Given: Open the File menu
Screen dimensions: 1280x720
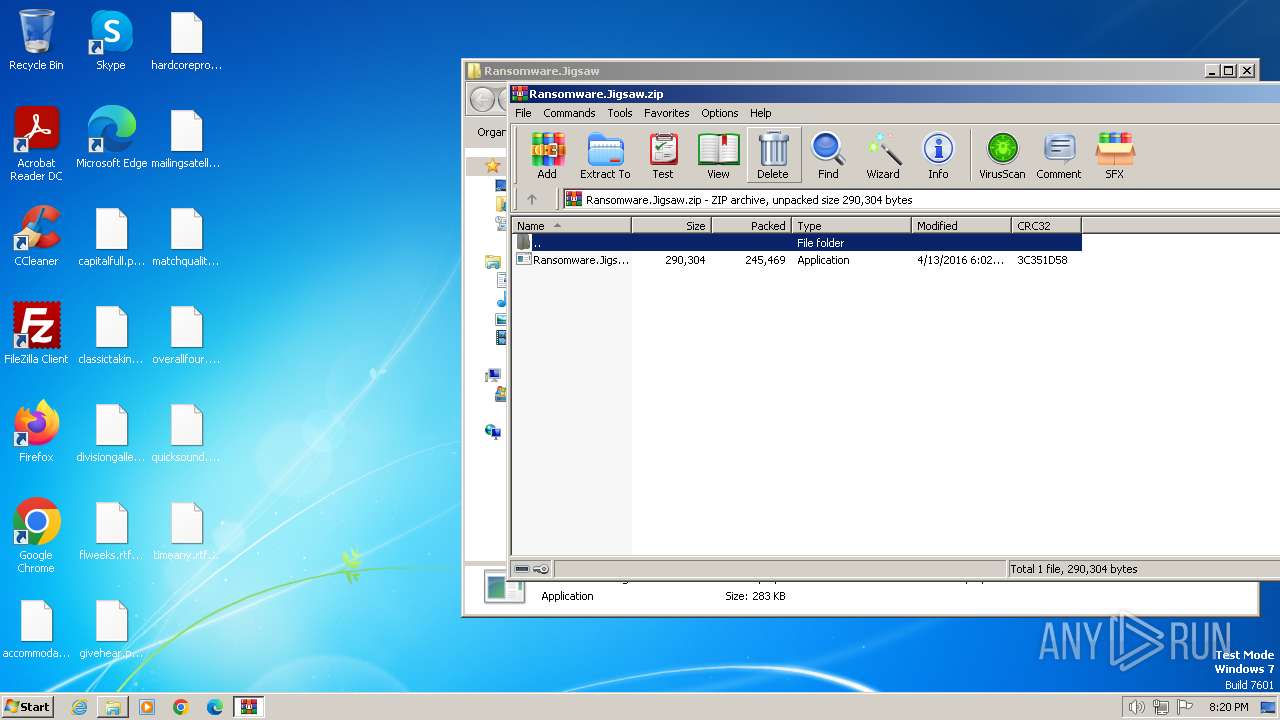Looking at the screenshot, I should tap(523, 113).
